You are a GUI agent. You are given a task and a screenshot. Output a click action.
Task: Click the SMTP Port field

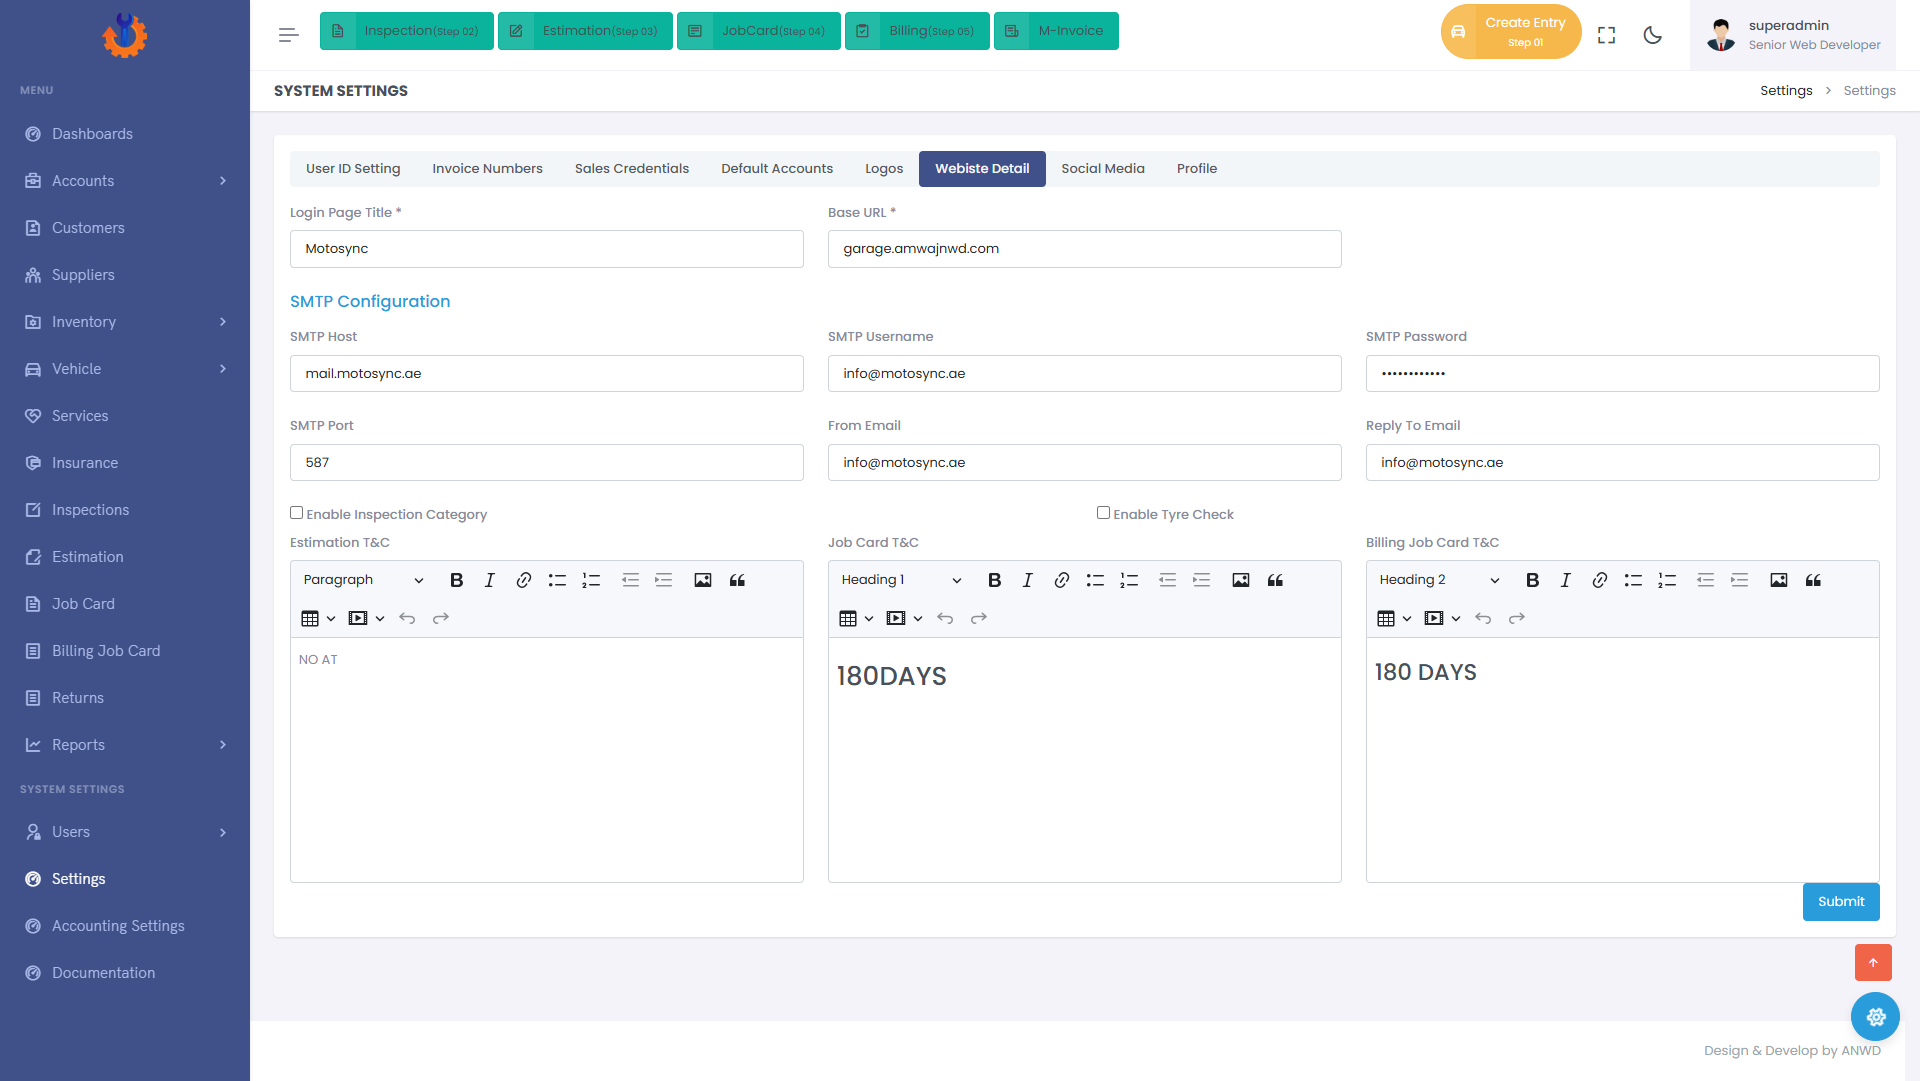547,463
